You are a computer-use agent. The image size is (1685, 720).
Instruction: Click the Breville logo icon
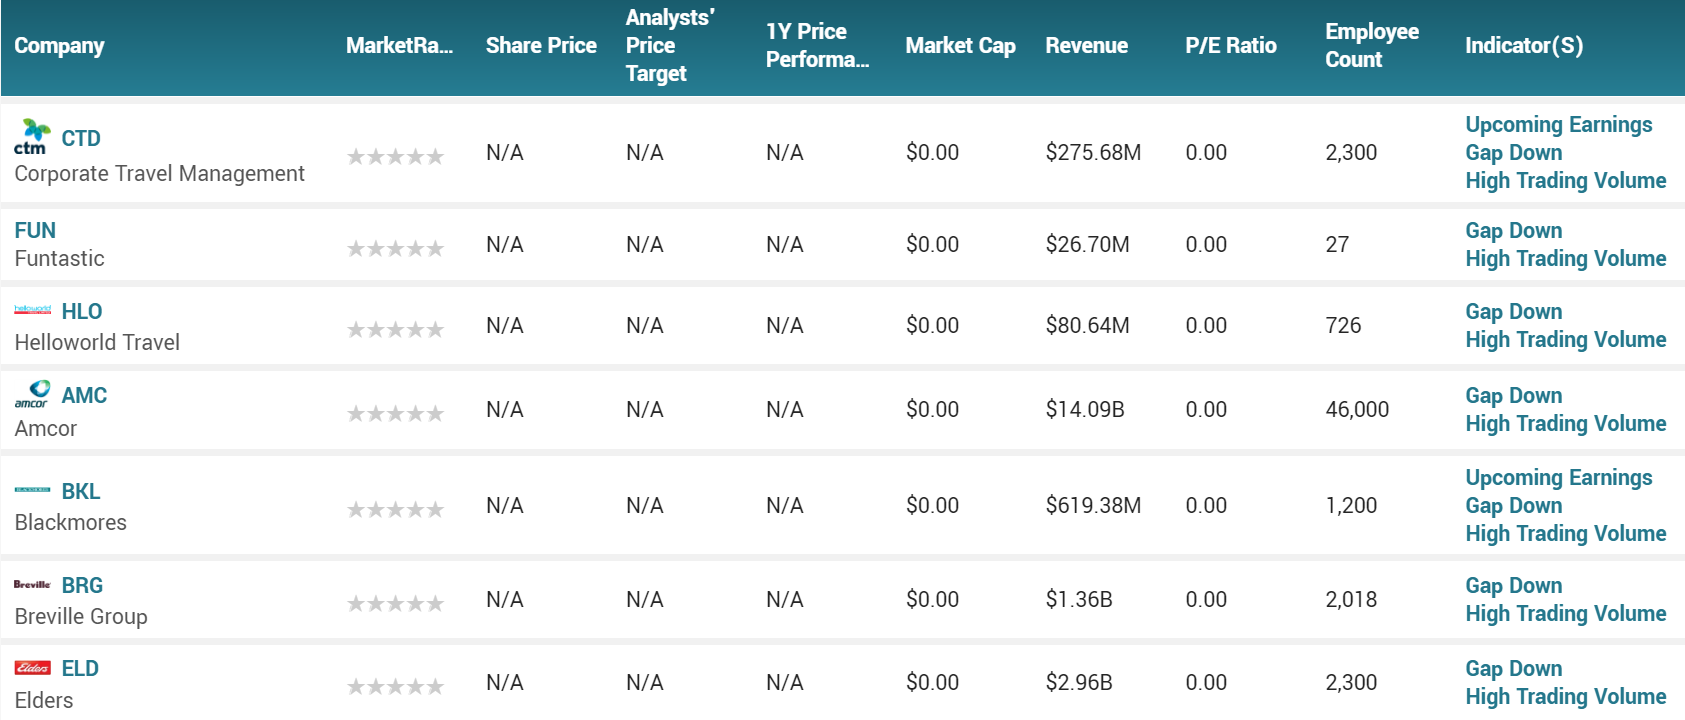pyautogui.click(x=32, y=585)
